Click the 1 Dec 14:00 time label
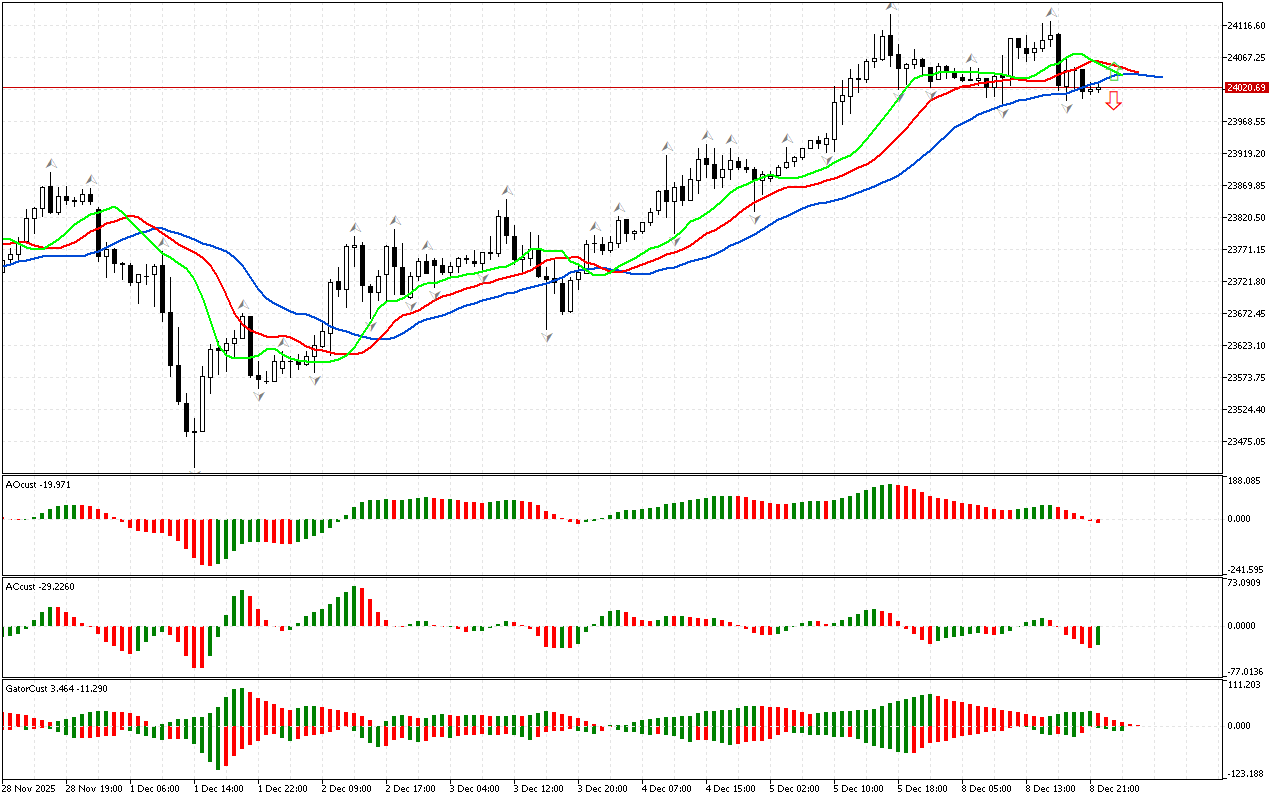This screenshot has width=1280, height=800. pyautogui.click(x=218, y=789)
